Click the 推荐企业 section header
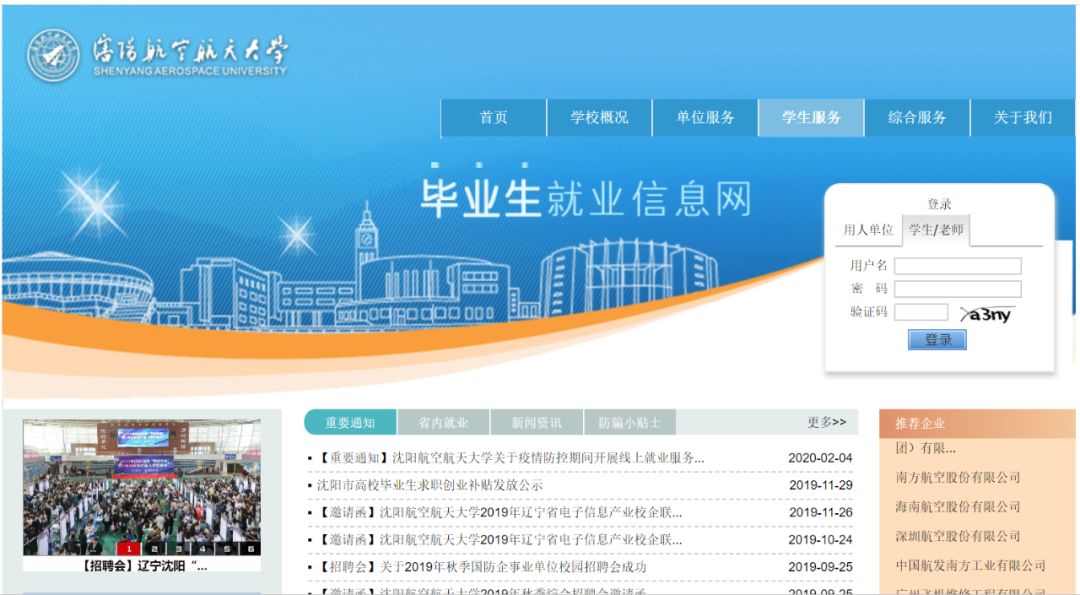Viewport: 1080px width, 595px height. pos(977,424)
